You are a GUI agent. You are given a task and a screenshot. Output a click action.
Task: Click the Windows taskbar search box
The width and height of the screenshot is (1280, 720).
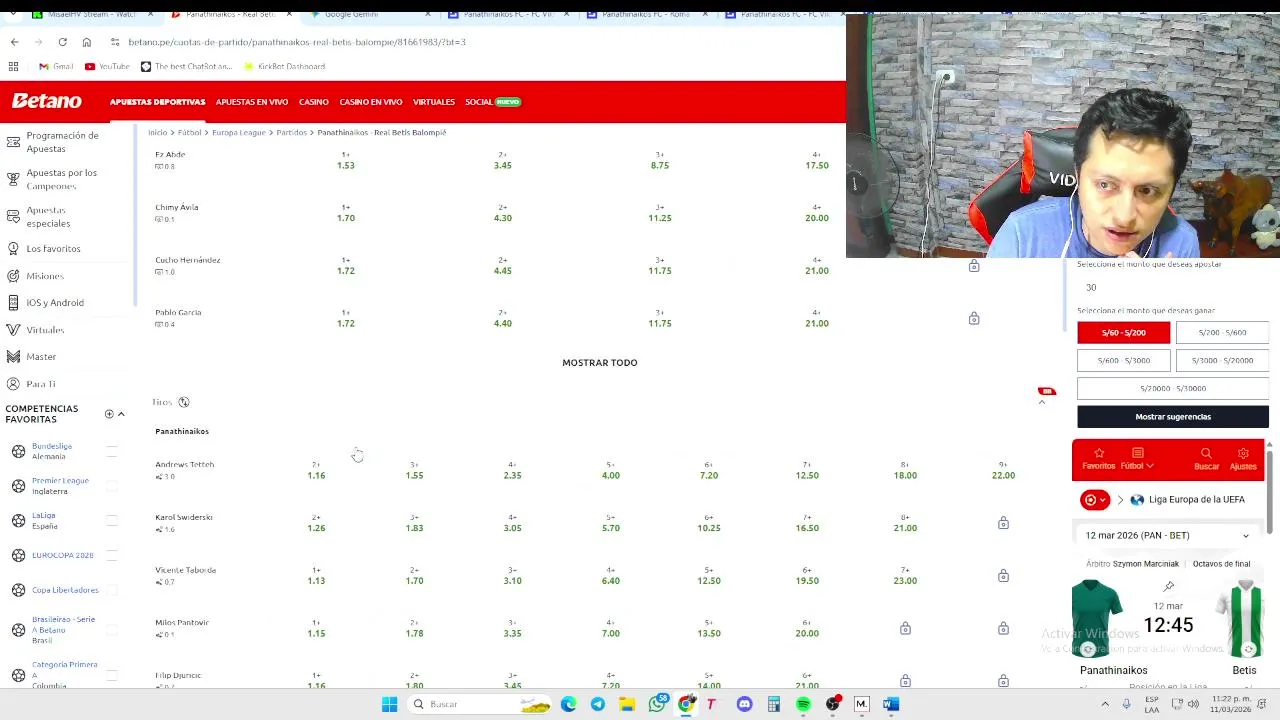click(x=481, y=704)
